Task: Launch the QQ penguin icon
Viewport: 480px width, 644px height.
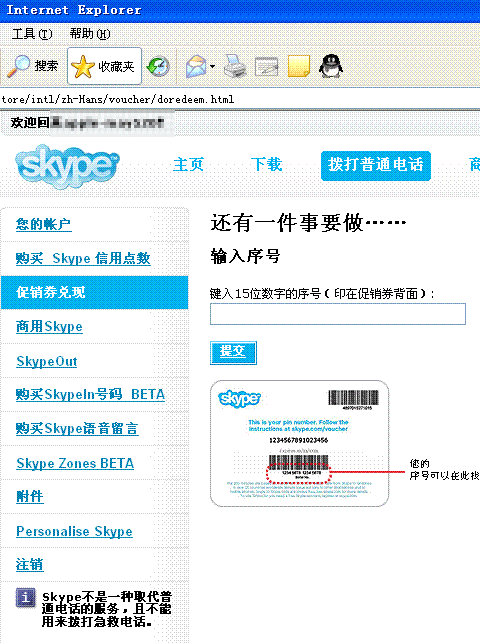Action: pos(331,66)
